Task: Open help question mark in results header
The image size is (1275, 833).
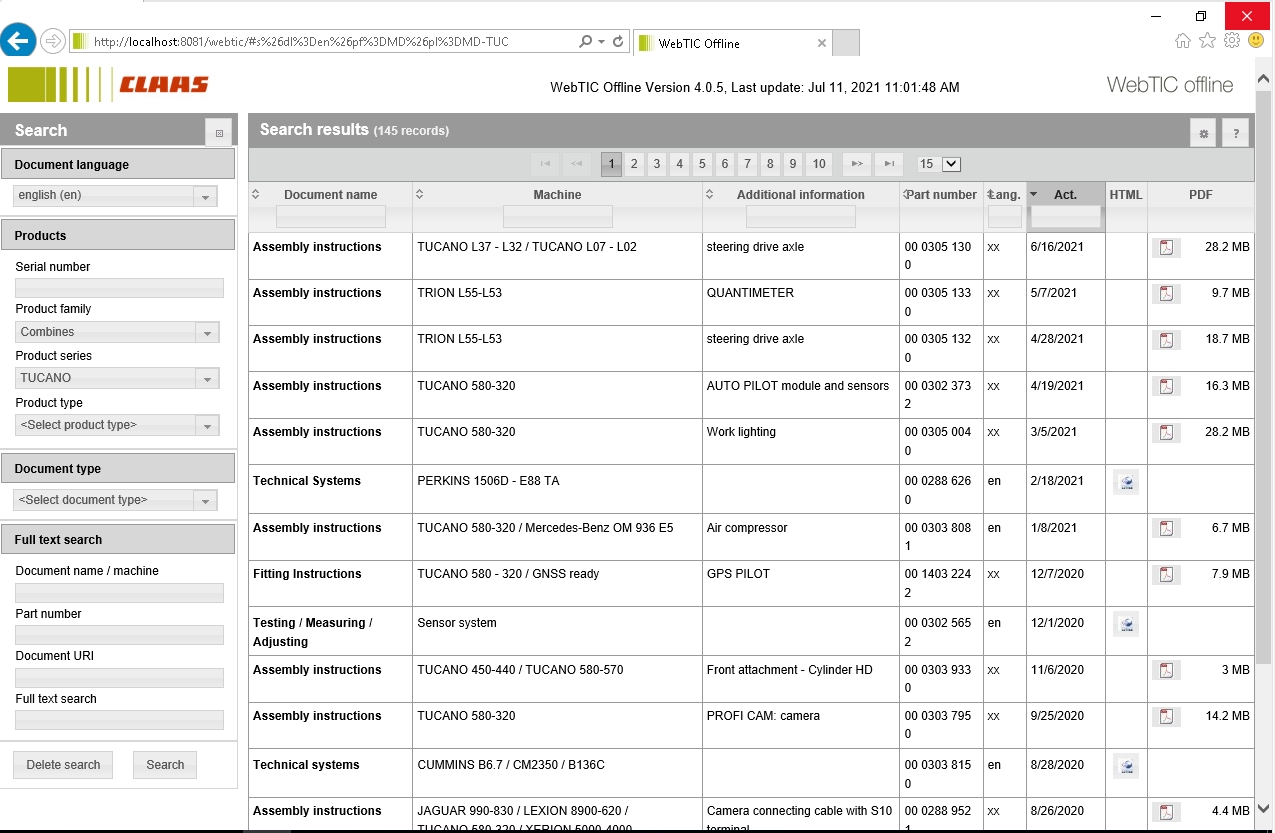Action: [1235, 133]
